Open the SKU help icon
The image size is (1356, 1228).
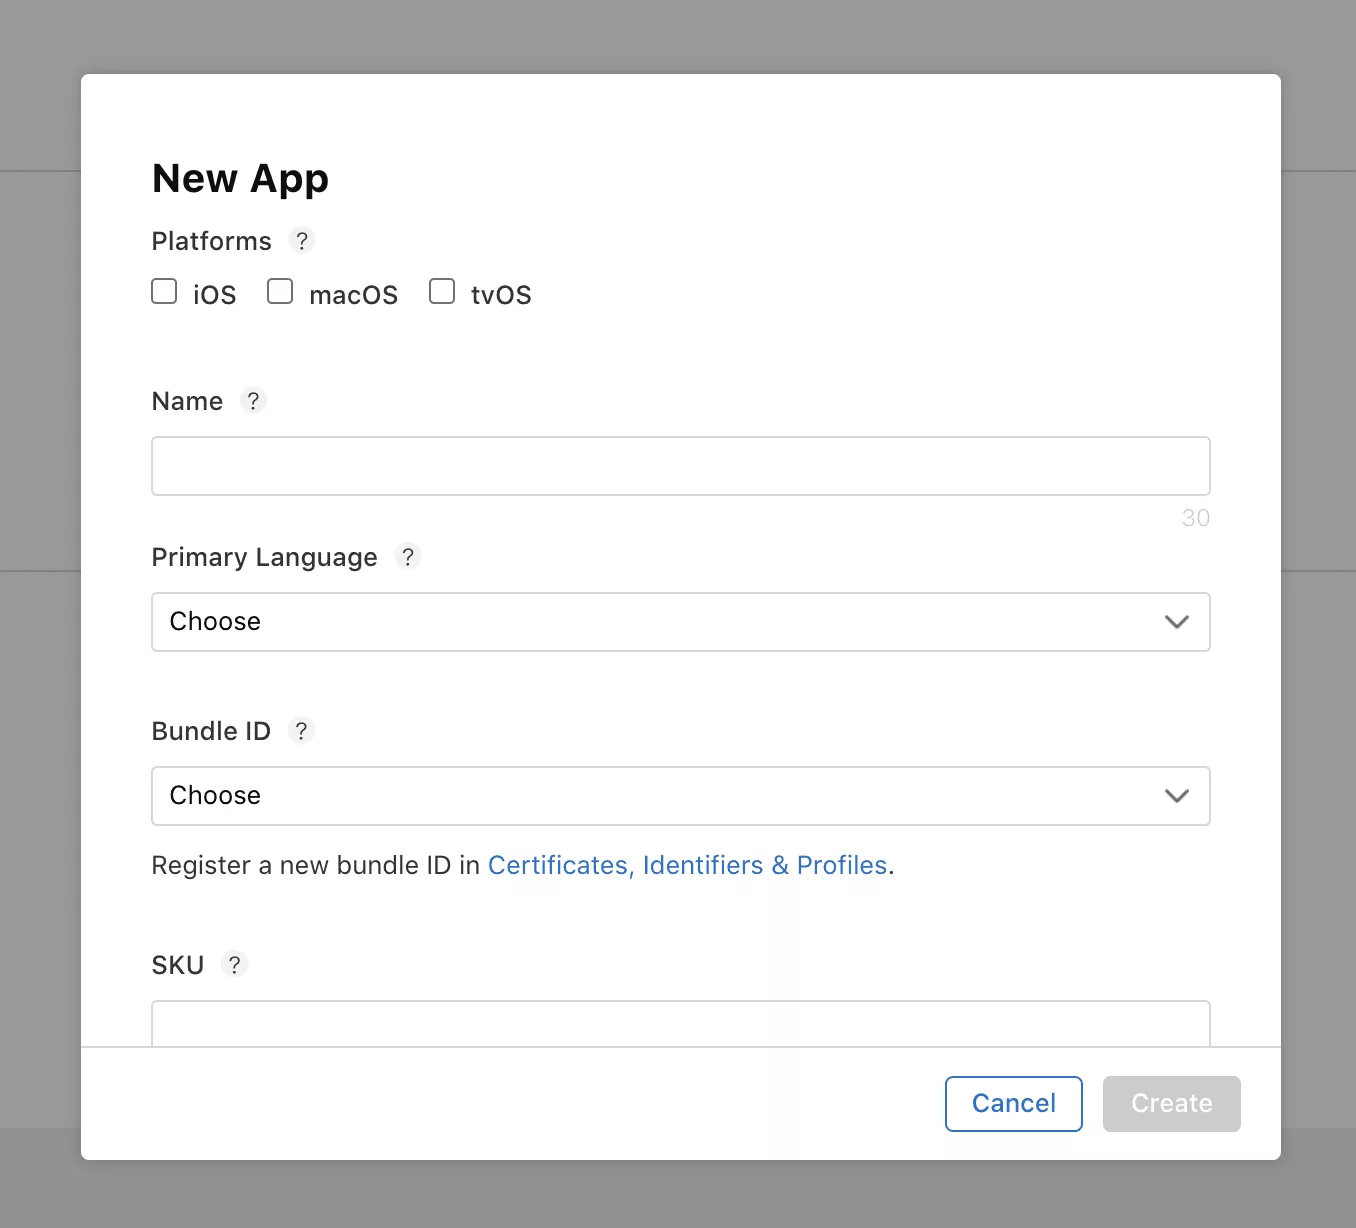235,965
